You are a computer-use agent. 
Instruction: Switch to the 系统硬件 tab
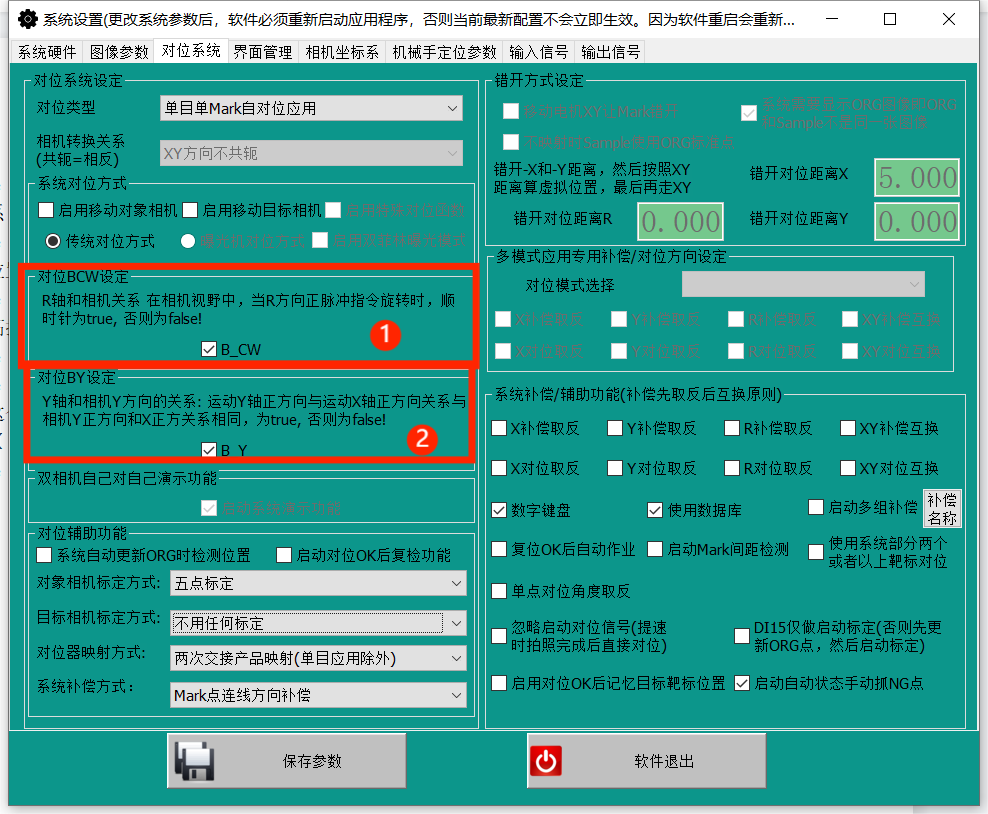click(46, 52)
